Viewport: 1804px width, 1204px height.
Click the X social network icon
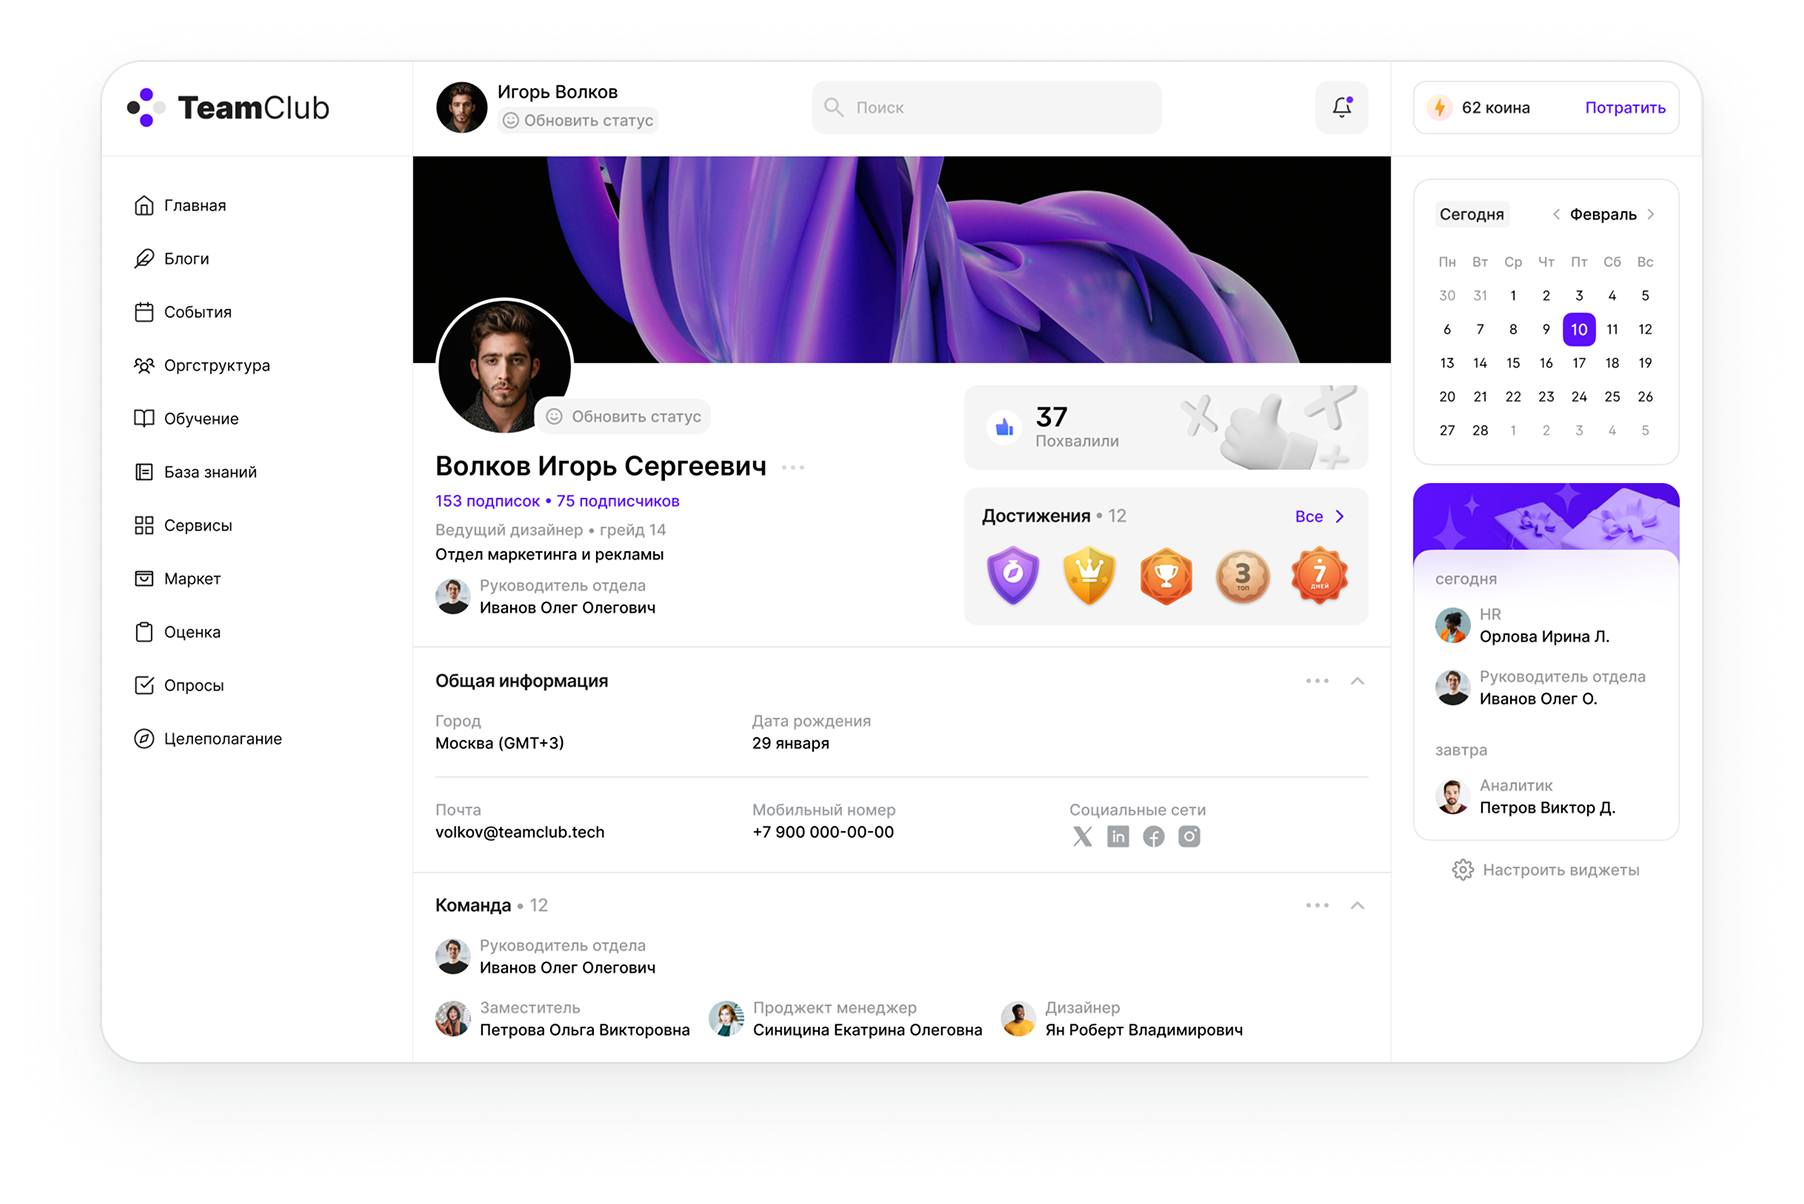click(x=1082, y=837)
